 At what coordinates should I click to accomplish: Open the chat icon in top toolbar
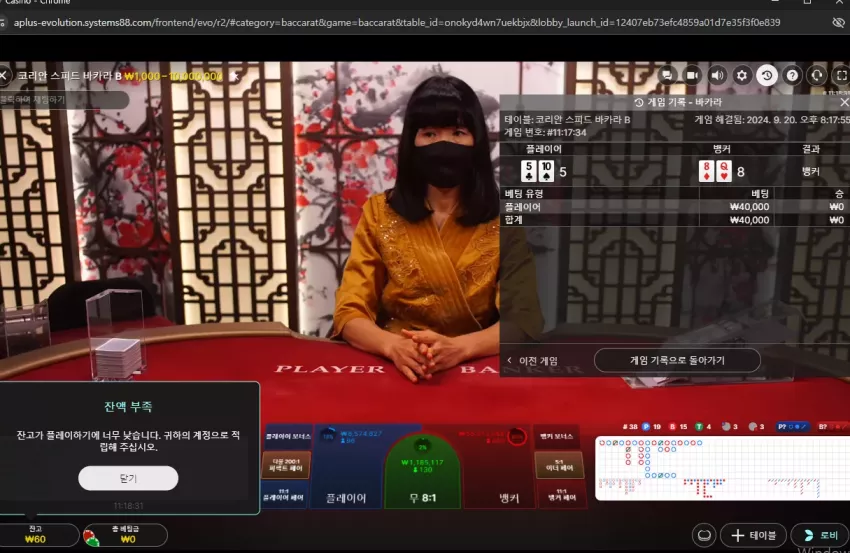pyautogui.click(x=667, y=75)
